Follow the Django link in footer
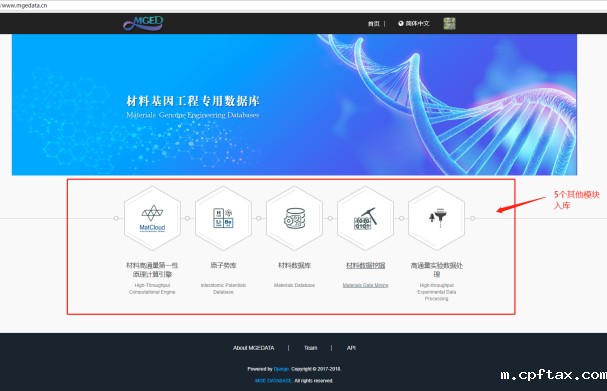The image size is (607, 391). coord(281,369)
